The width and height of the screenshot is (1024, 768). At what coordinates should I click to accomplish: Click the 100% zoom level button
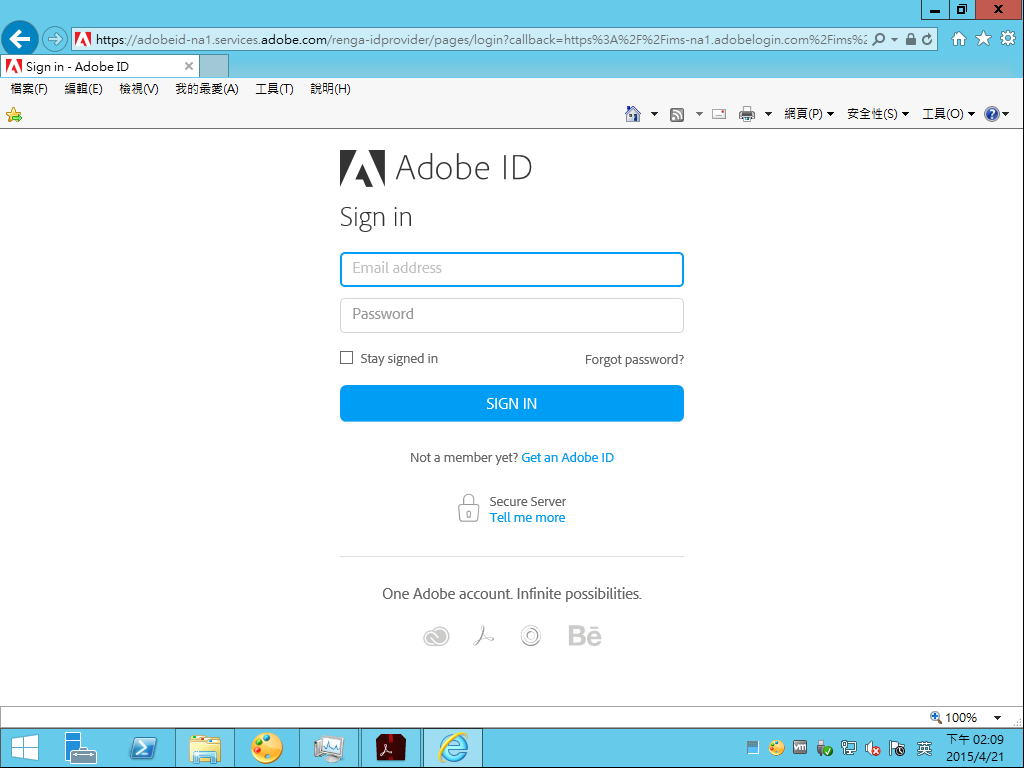pos(955,718)
